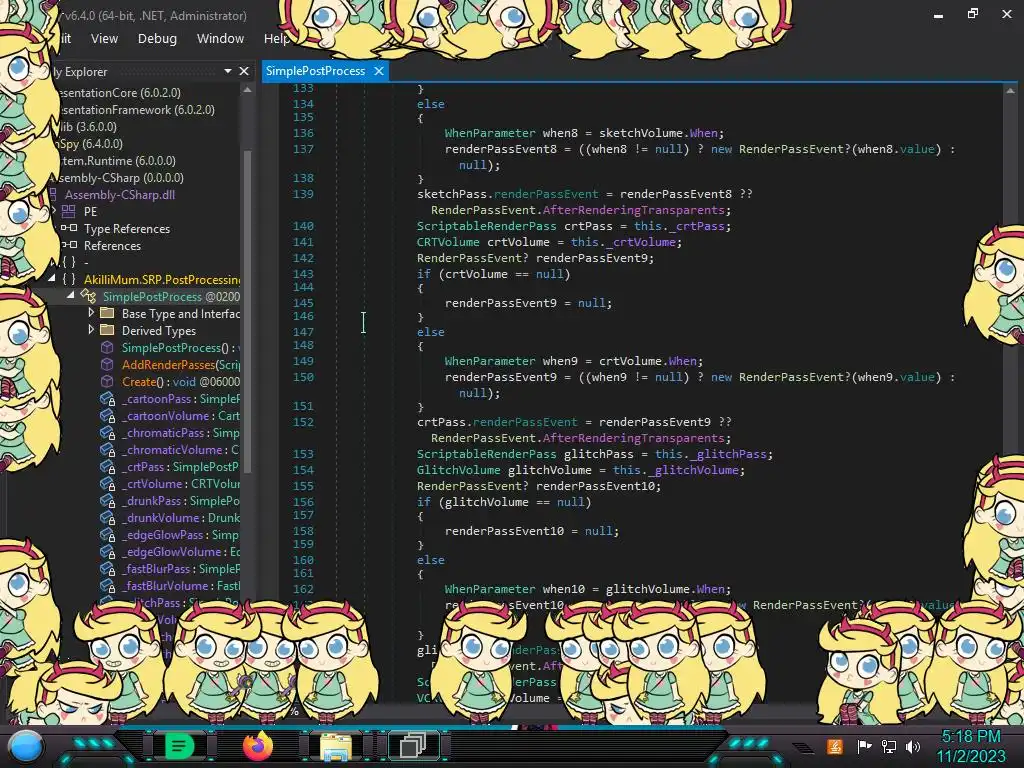Open the View menu
This screenshot has width=1024, height=768.
104,39
